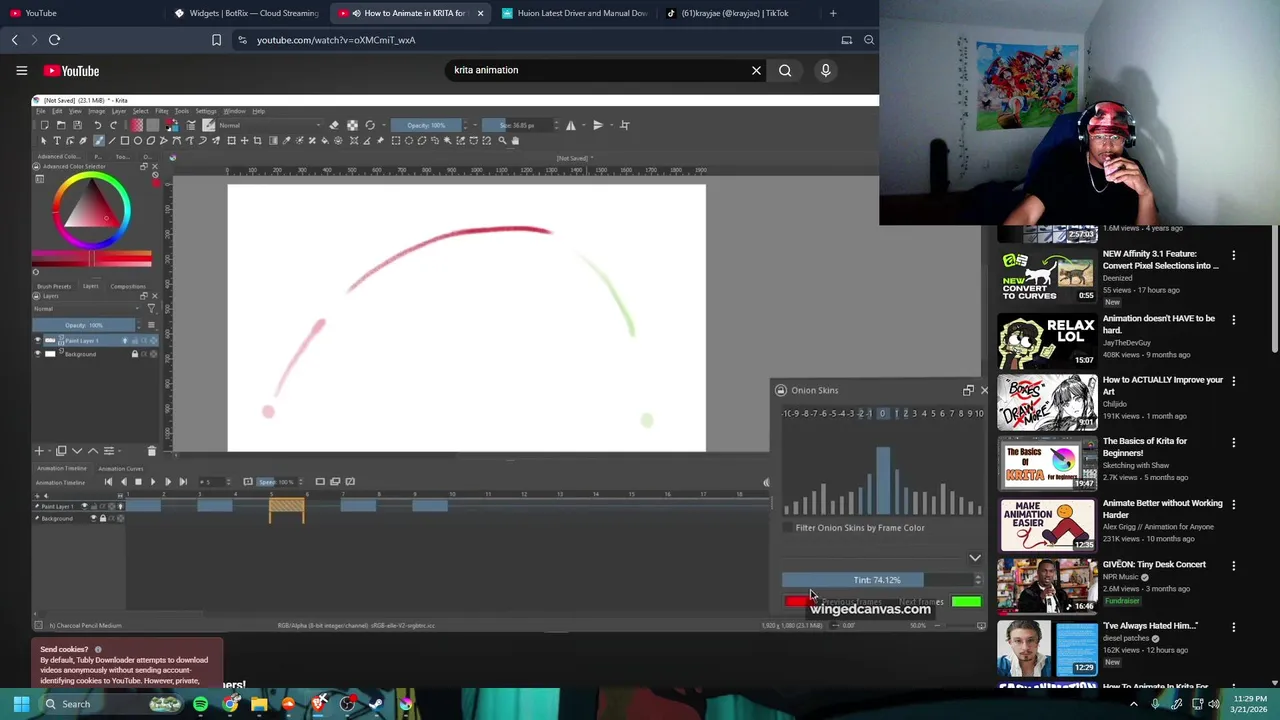Select the Crop tool in Krita
This screenshot has width=1280, height=720.
pos(257,141)
